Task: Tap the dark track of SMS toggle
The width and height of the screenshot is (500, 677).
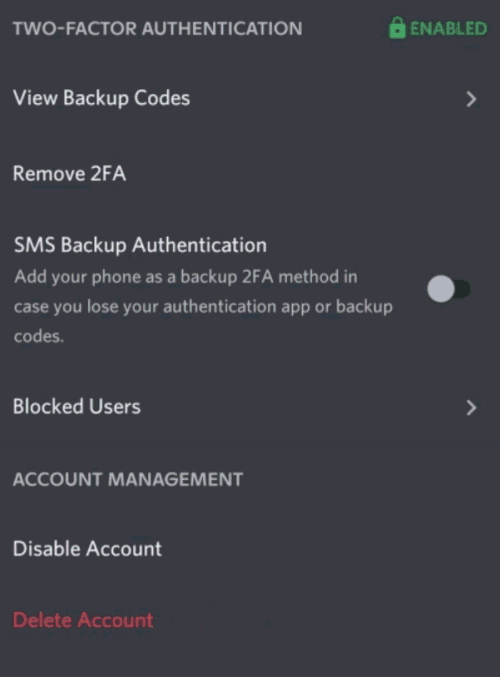Action: (463, 289)
